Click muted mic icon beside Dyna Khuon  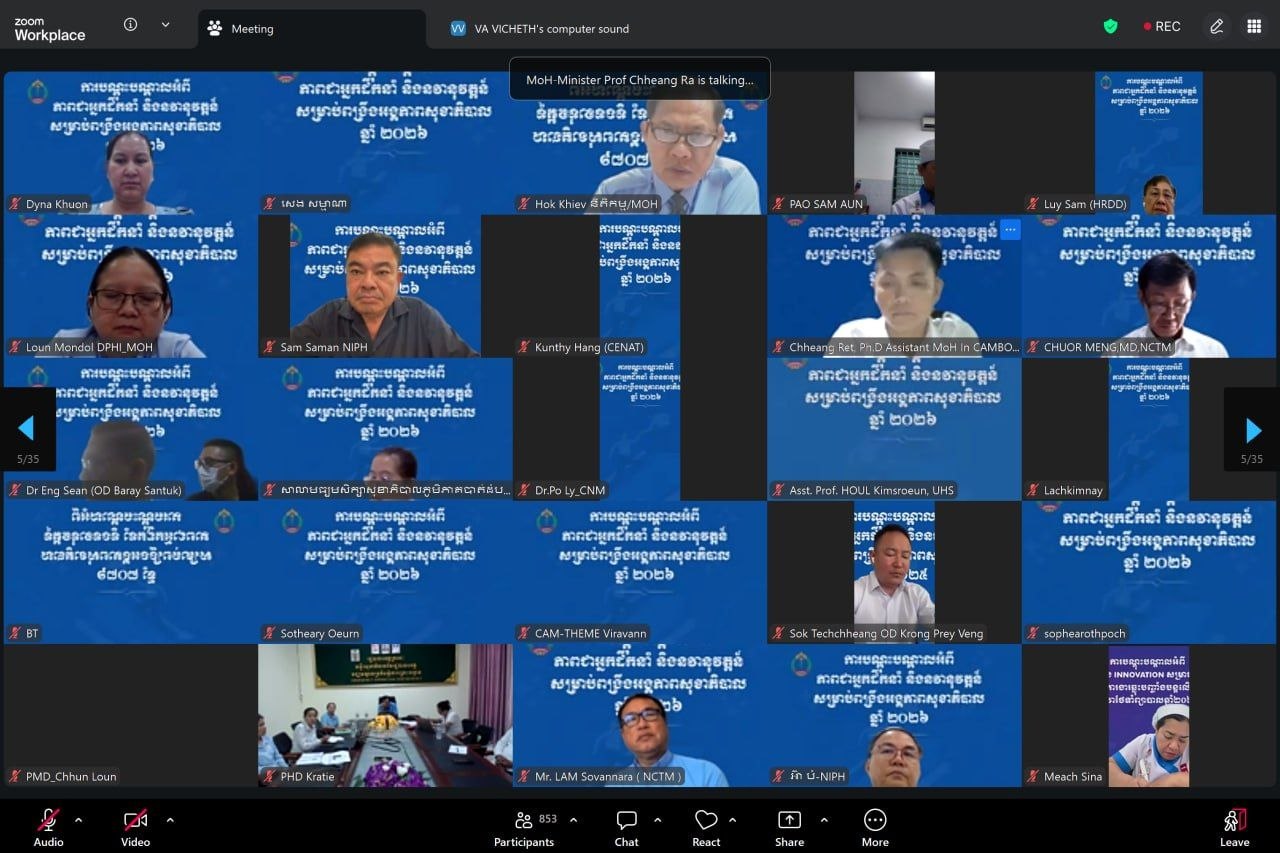15,204
